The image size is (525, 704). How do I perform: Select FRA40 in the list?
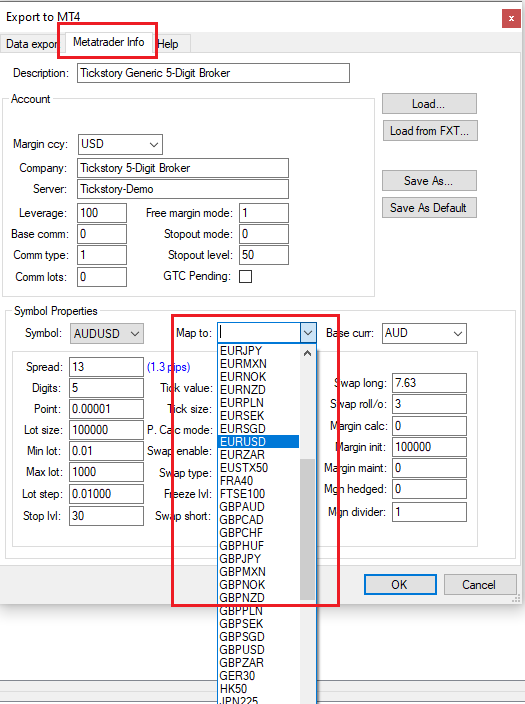coord(259,481)
